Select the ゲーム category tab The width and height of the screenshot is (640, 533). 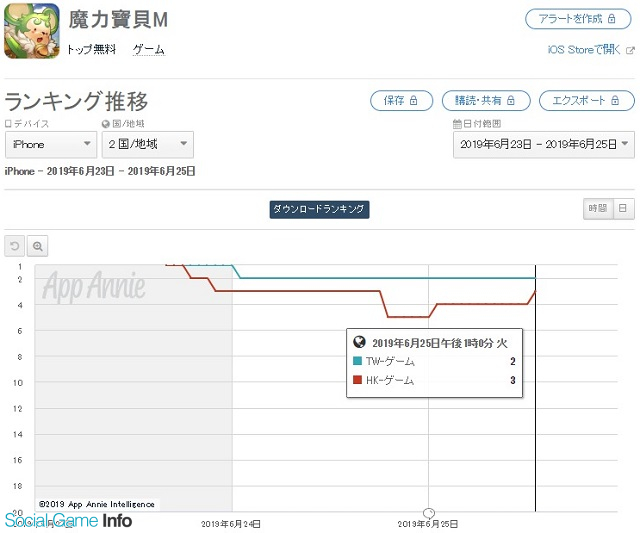pyautogui.click(x=149, y=50)
